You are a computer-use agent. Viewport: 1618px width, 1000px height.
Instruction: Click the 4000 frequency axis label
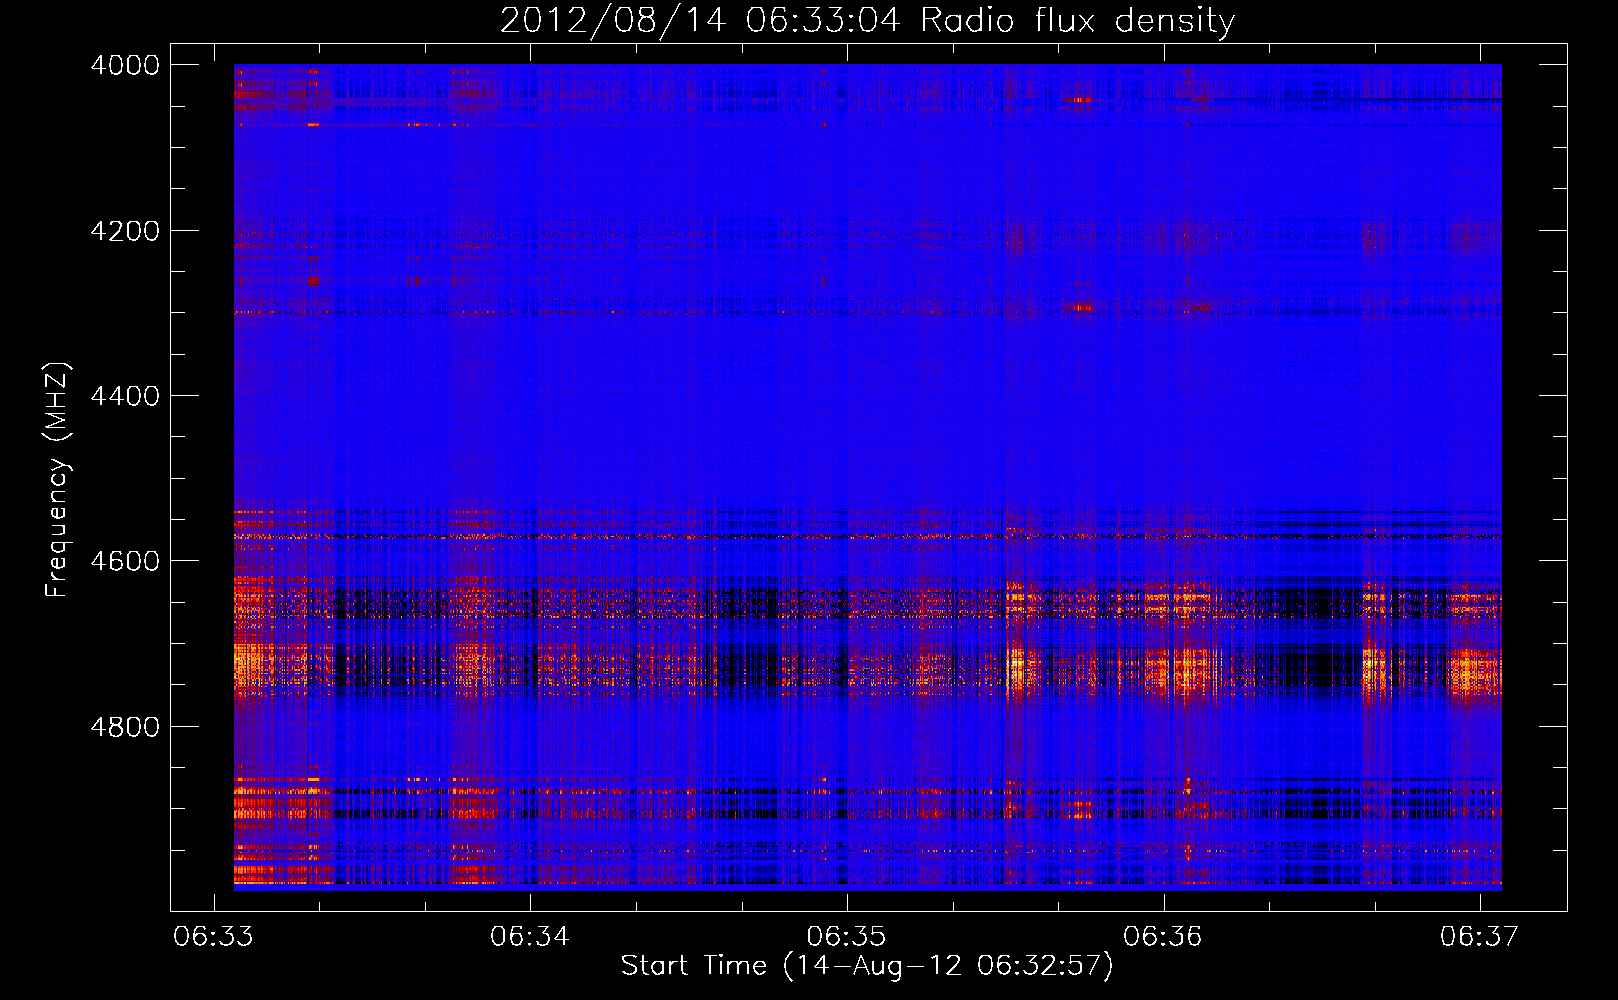point(125,65)
